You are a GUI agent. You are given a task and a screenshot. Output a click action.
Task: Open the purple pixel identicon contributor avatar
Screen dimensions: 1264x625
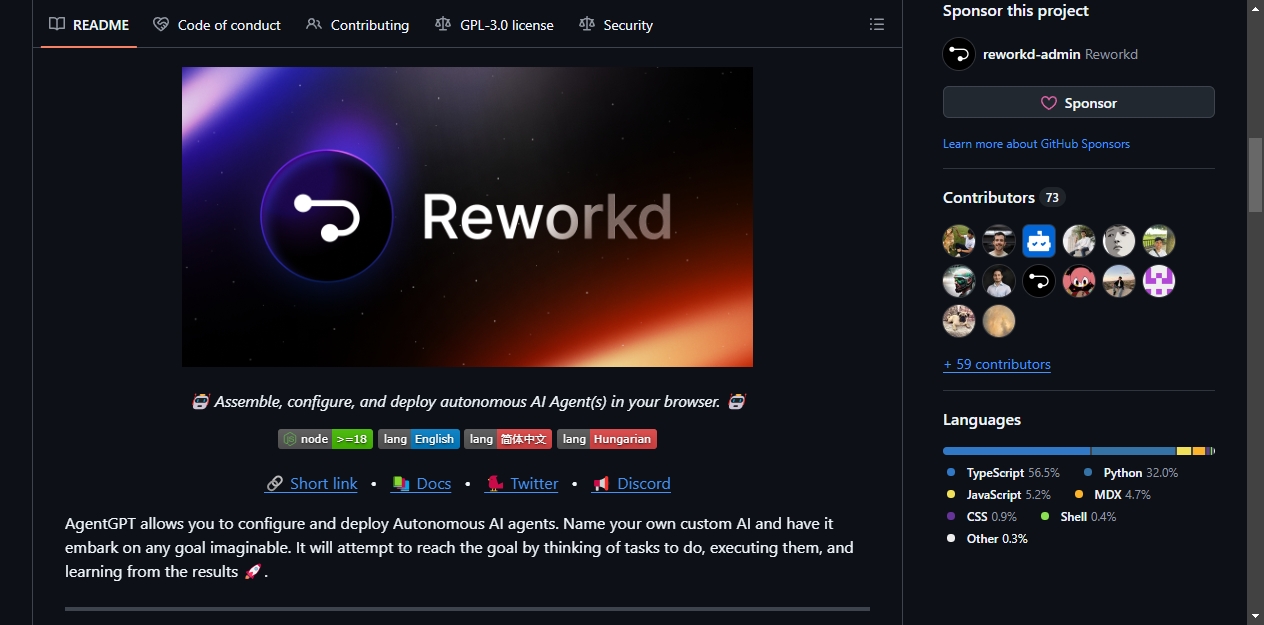[x=1159, y=281]
